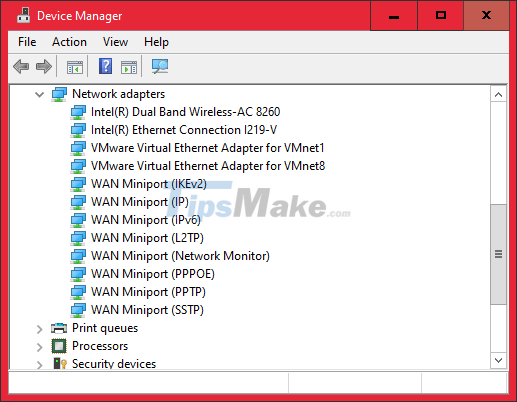Select WAN Miniport (SSTP) entry
This screenshot has width=517, height=402.
[x=147, y=310]
